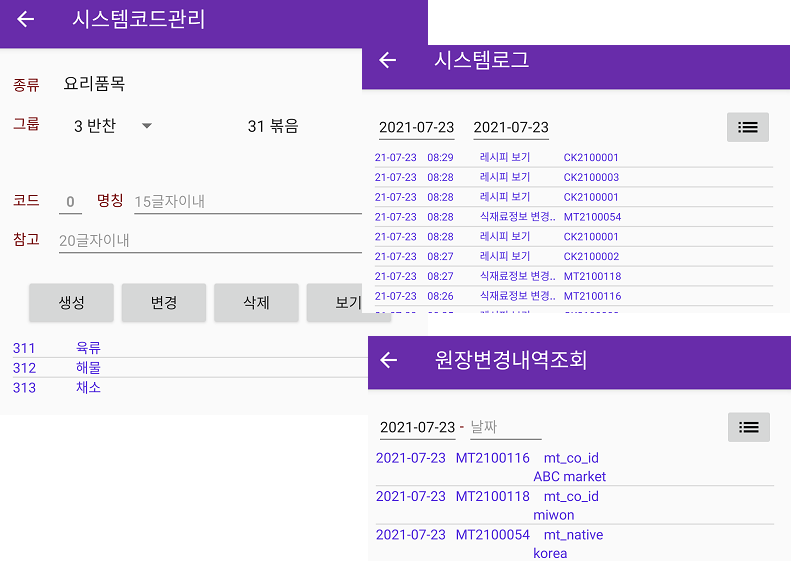Focus the 코드 number input field

[70, 202]
